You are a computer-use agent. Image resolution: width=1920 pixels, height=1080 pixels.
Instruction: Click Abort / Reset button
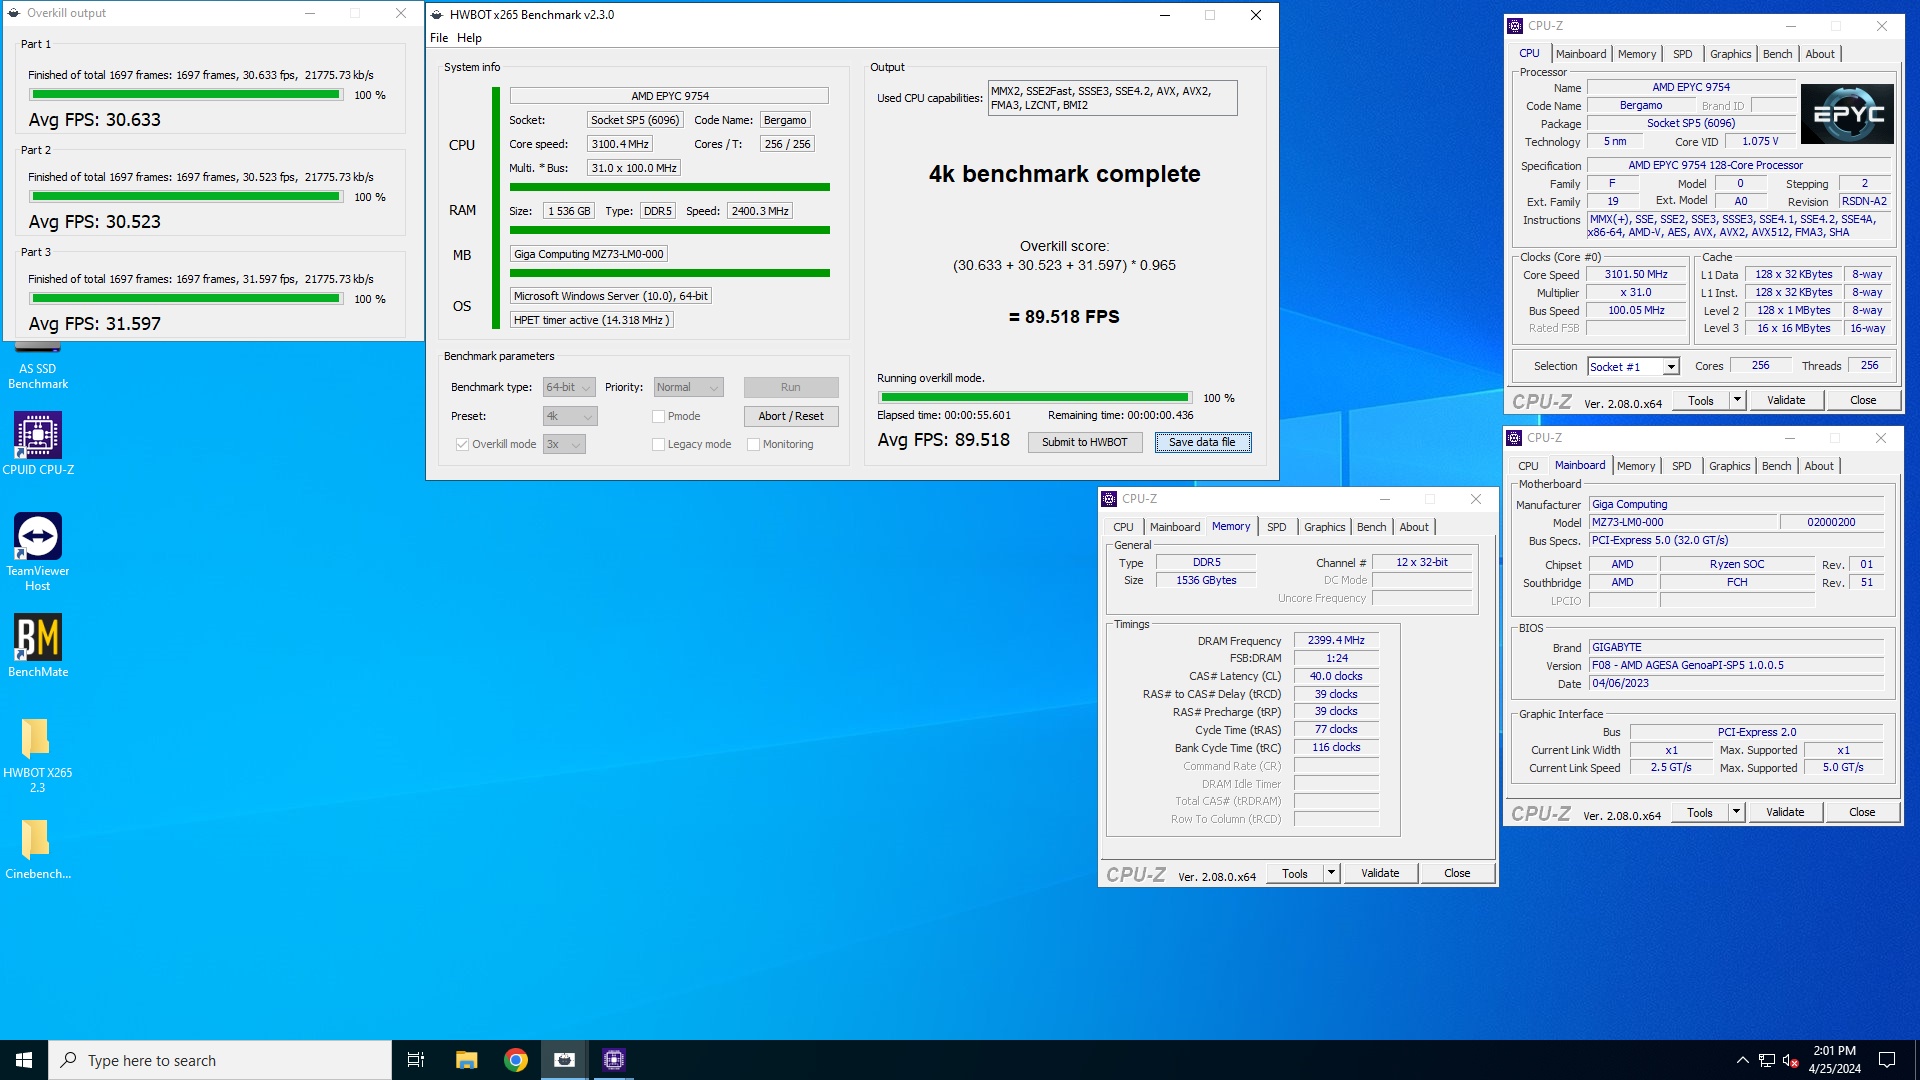[x=790, y=416]
